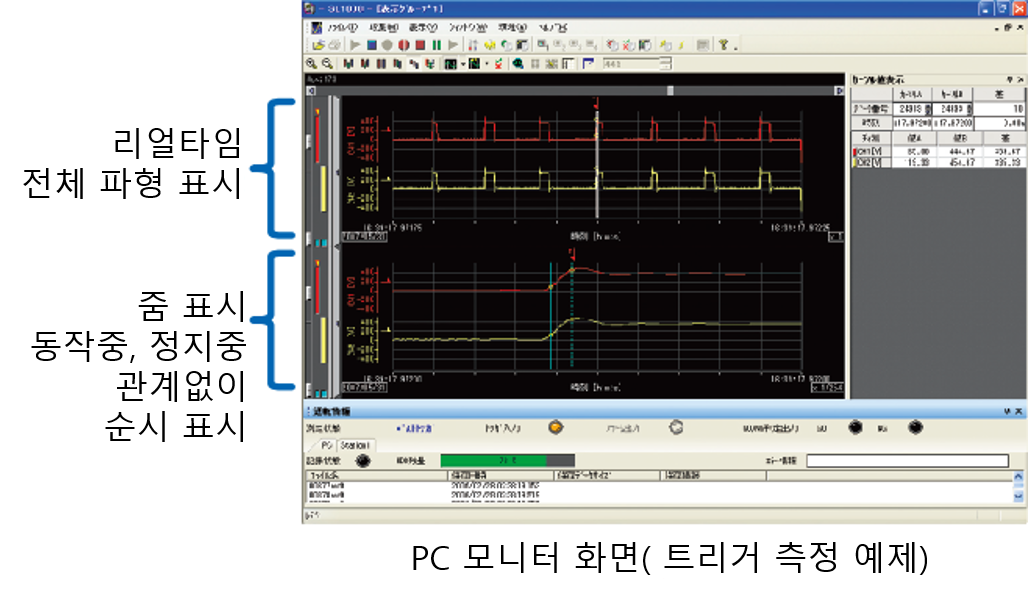The image size is (1028, 598).
Task: Click the first black waveform display icon
Action: coord(450,64)
